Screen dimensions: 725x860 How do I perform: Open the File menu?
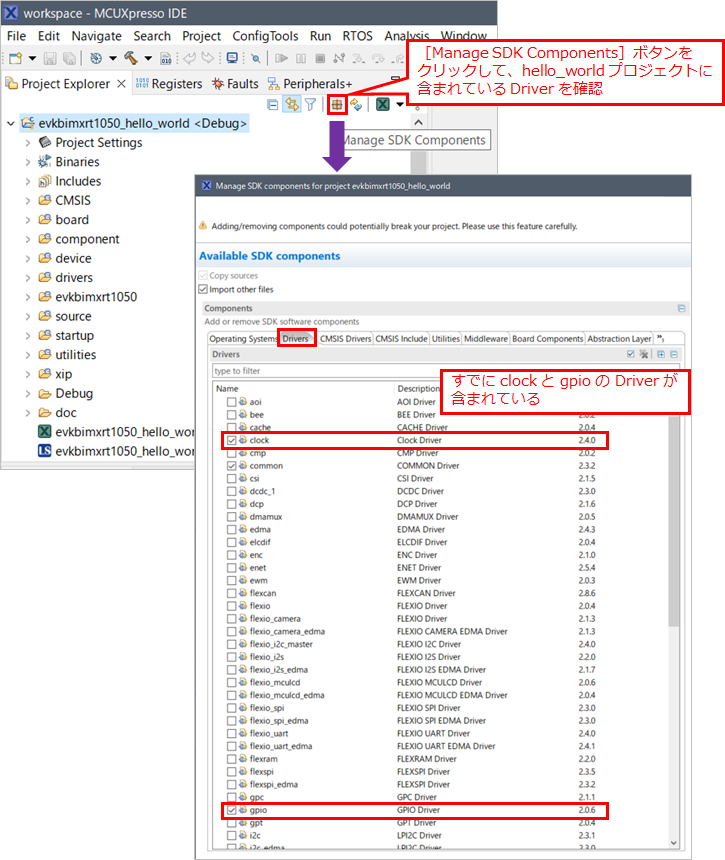click(x=16, y=36)
